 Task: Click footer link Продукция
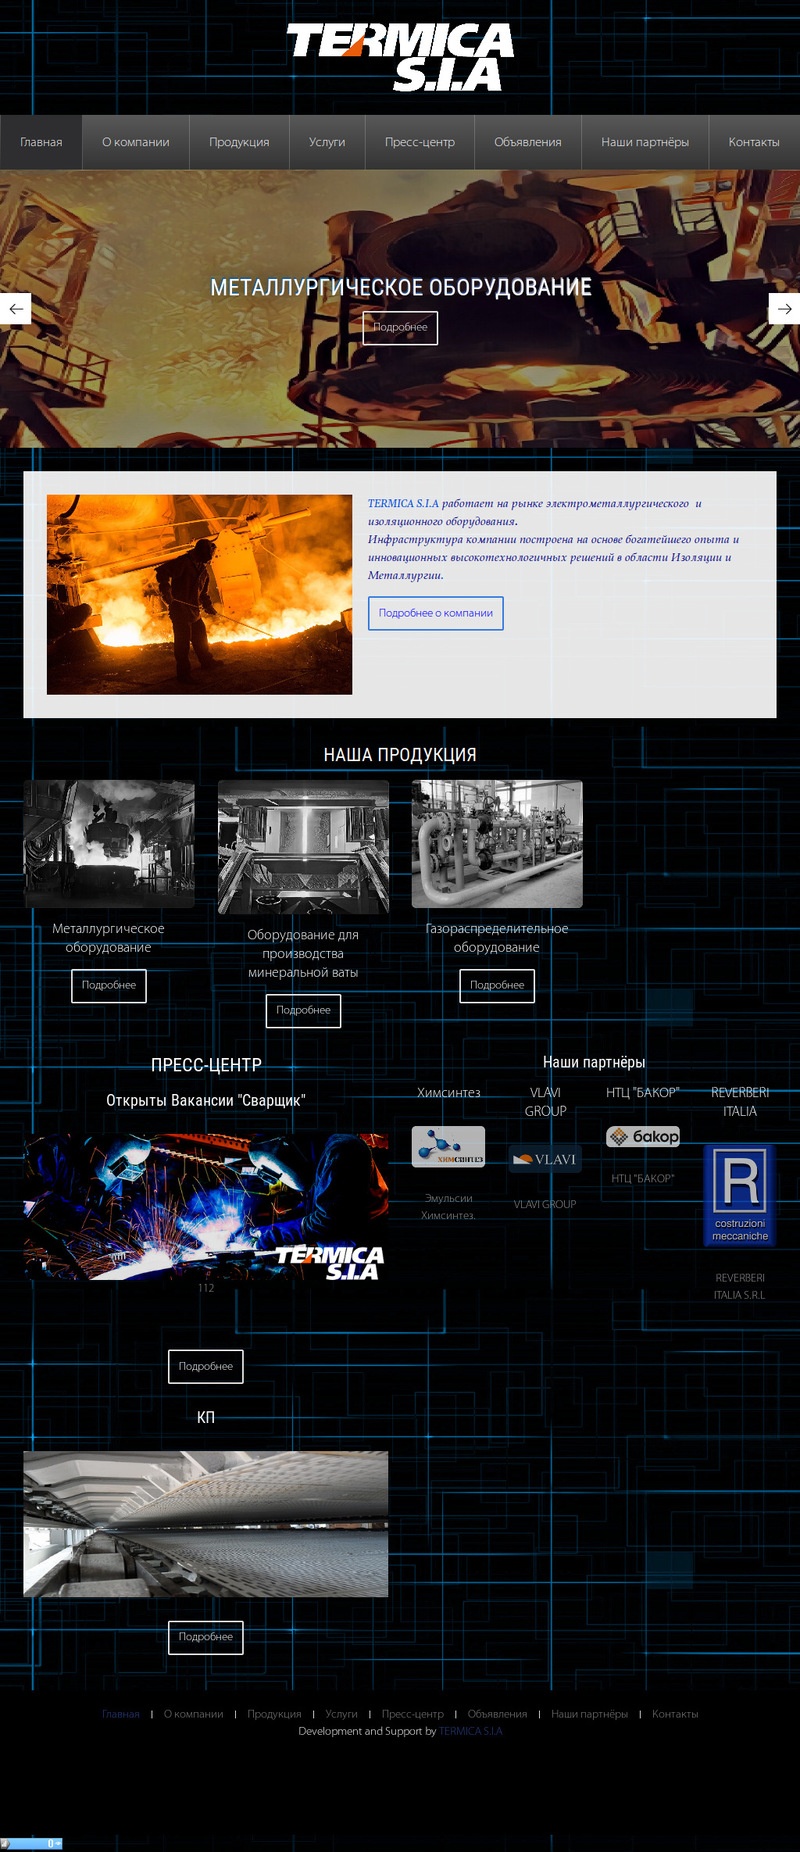point(274,1714)
